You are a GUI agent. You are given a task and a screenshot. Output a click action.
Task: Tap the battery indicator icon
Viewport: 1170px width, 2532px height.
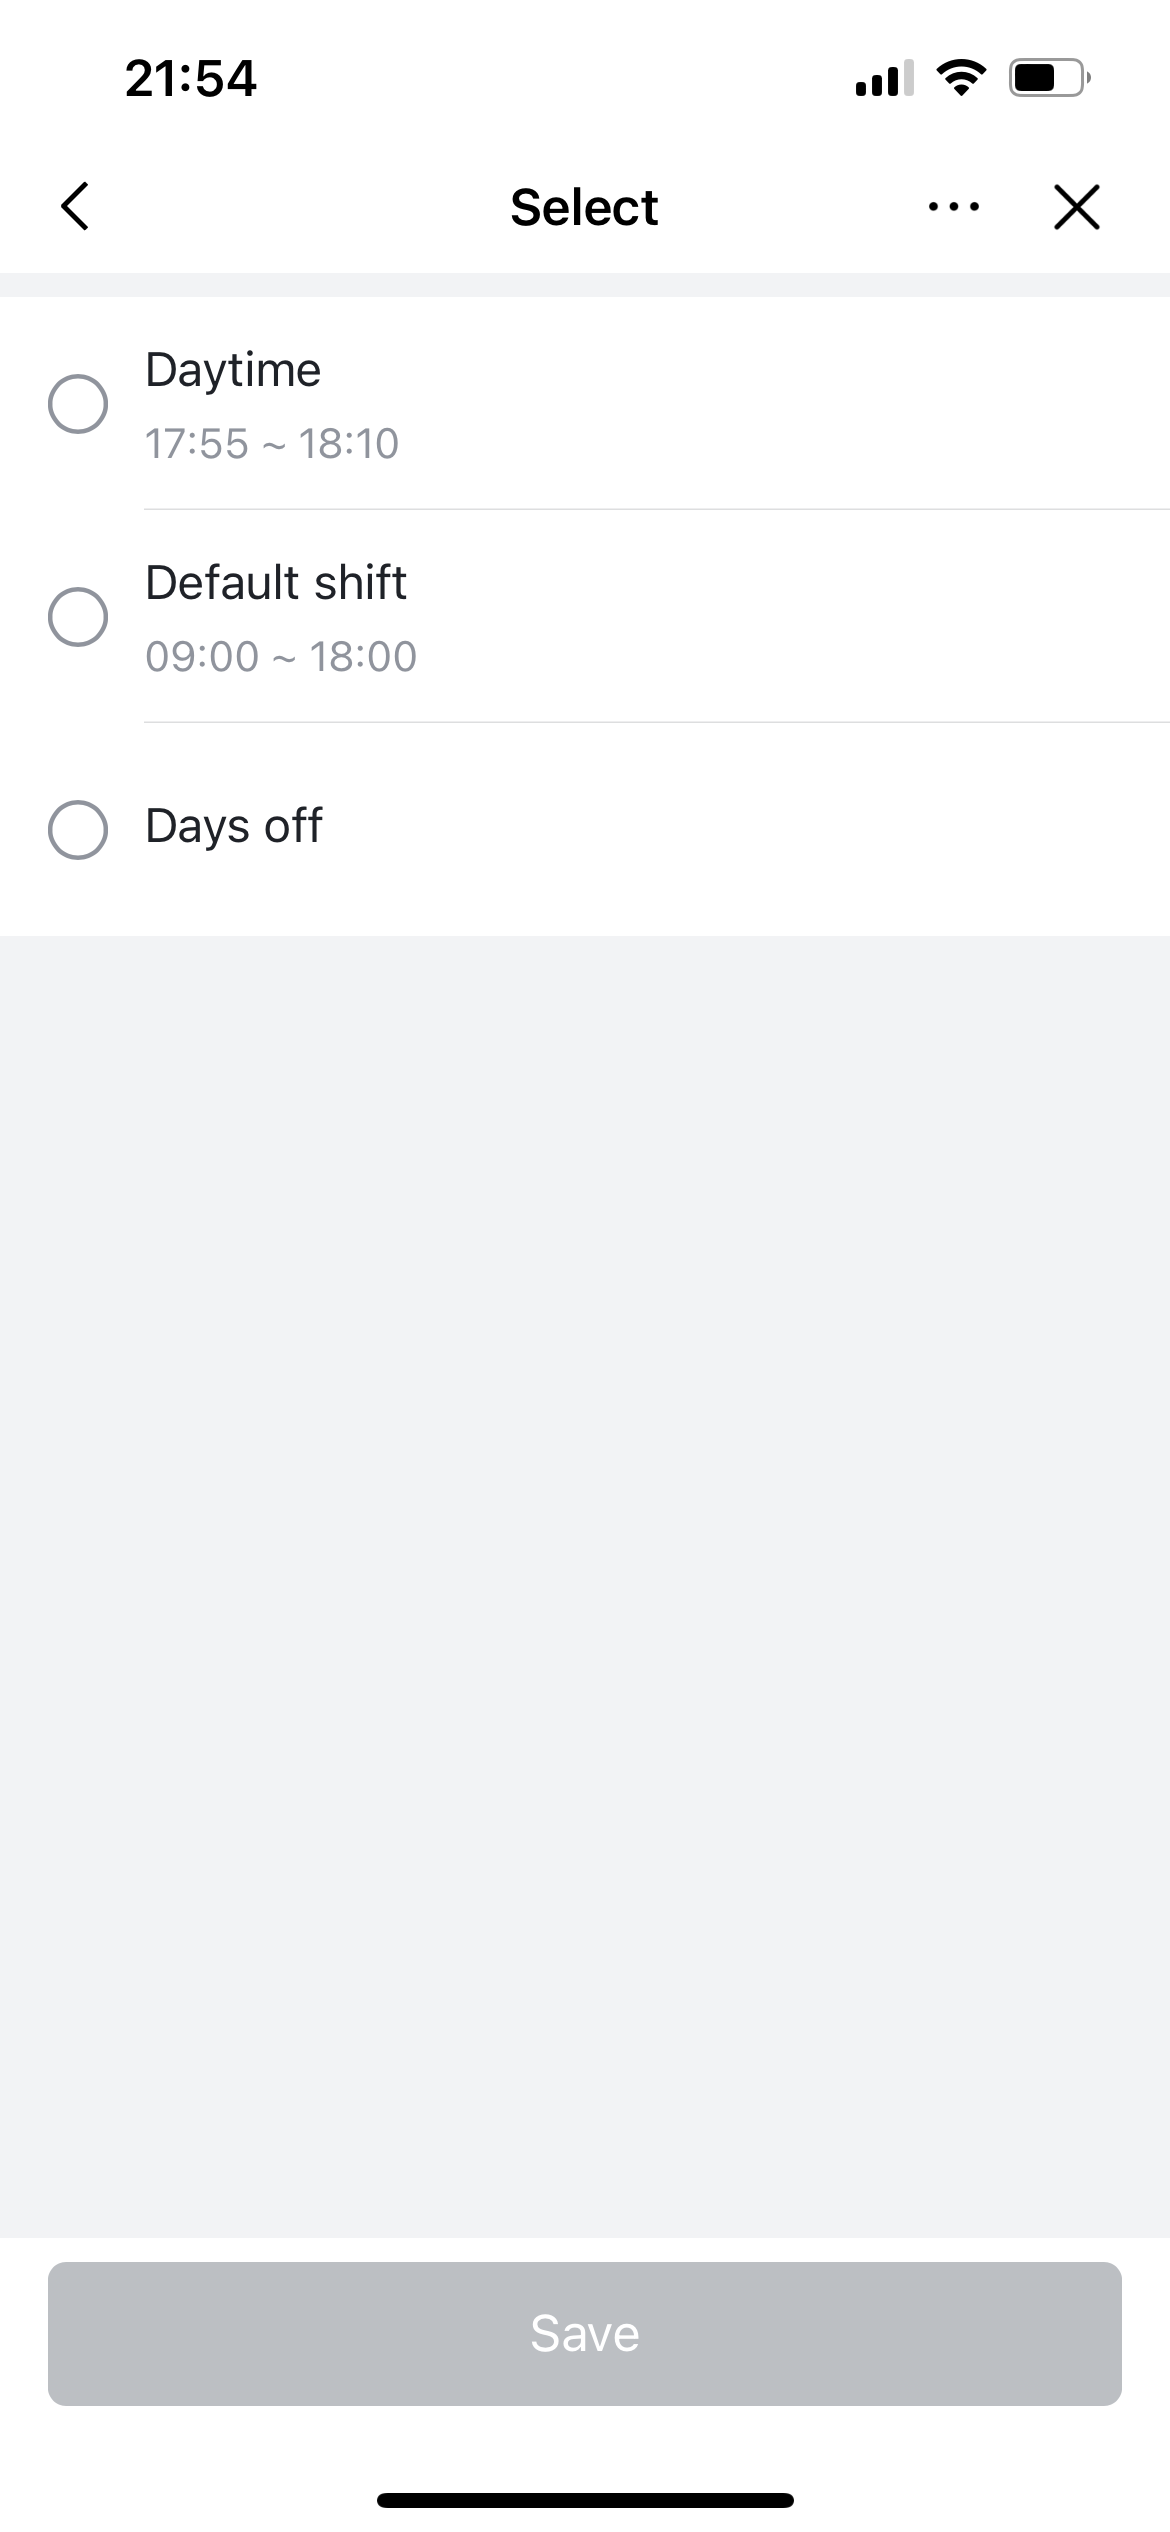click(x=1048, y=77)
